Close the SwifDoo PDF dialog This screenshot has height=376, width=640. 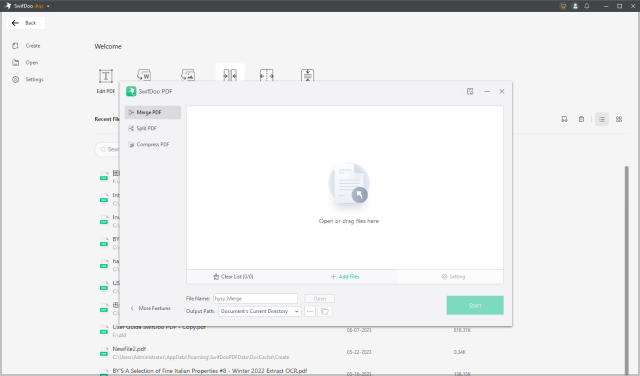[x=502, y=91]
